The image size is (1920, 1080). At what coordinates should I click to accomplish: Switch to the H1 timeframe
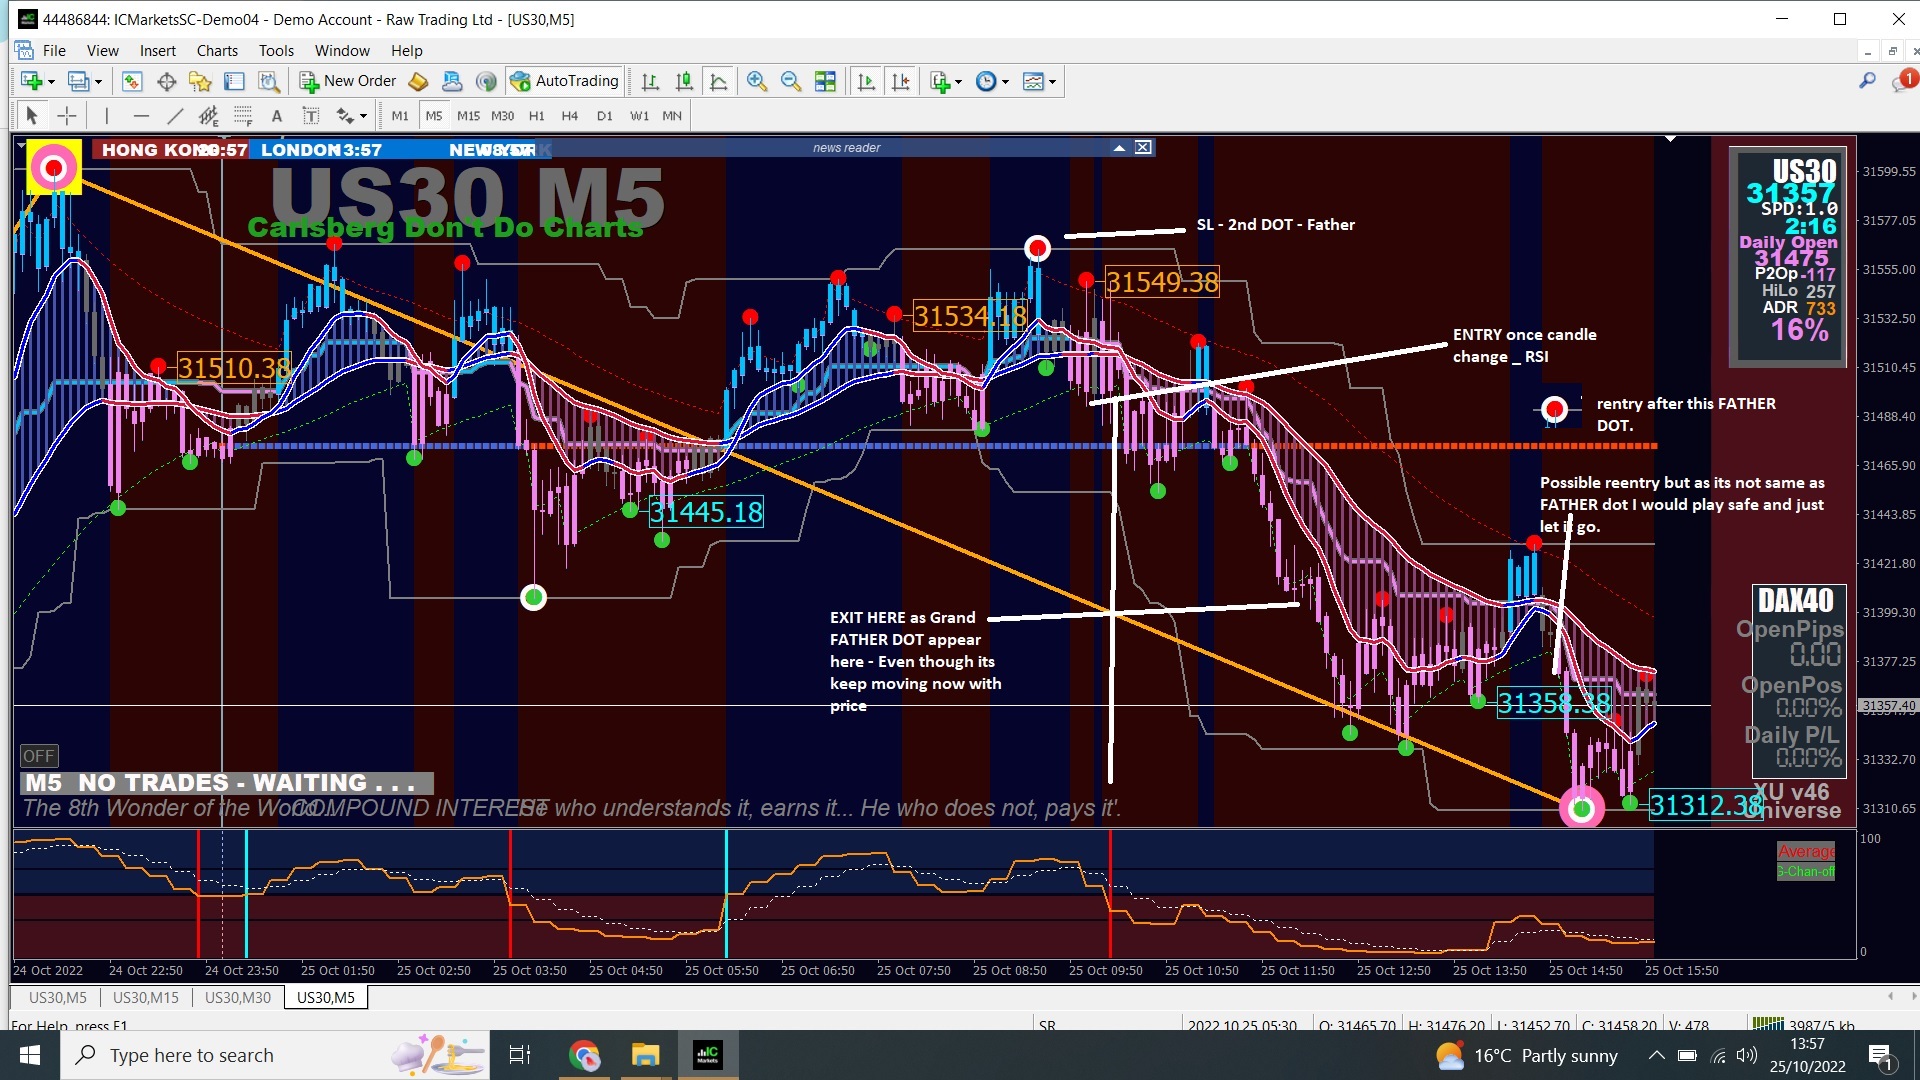pyautogui.click(x=536, y=116)
